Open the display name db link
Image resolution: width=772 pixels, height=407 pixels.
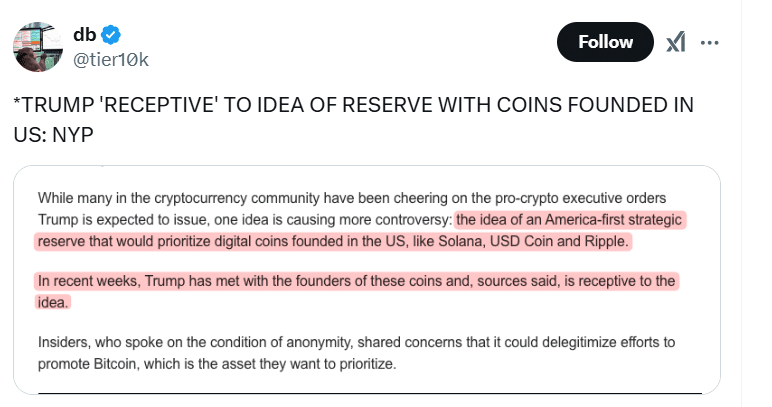pyautogui.click(x=85, y=35)
